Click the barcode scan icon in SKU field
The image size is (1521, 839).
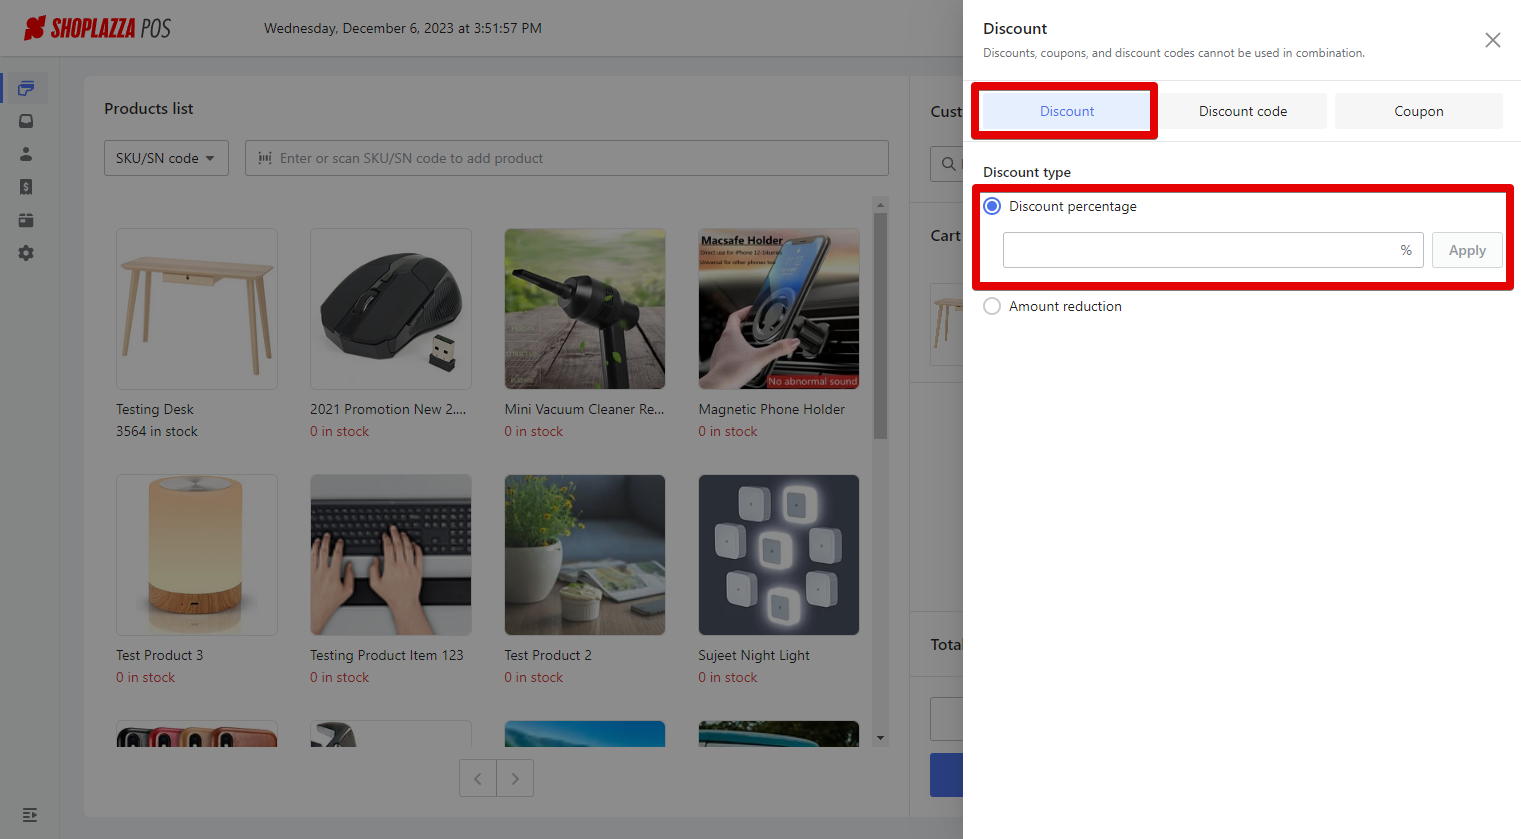(265, 158)
